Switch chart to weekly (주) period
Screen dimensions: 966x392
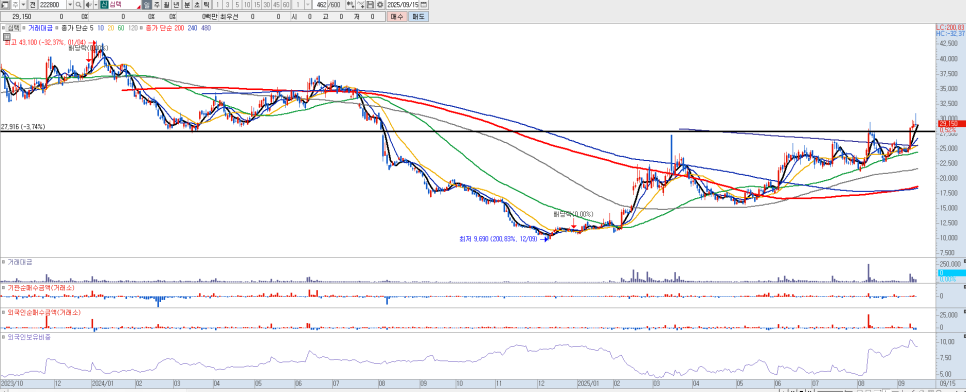tap(156, 4)
